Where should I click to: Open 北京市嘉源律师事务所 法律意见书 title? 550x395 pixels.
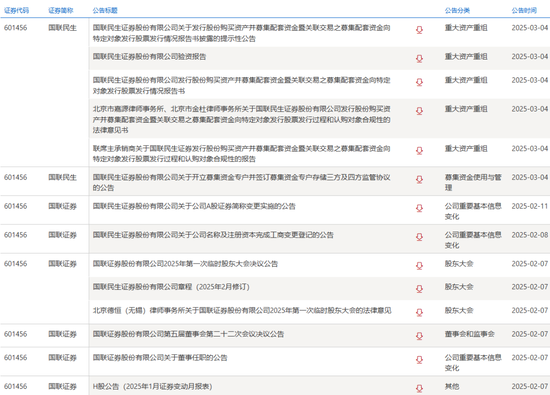pyautogui.click(x=241, y=119)
